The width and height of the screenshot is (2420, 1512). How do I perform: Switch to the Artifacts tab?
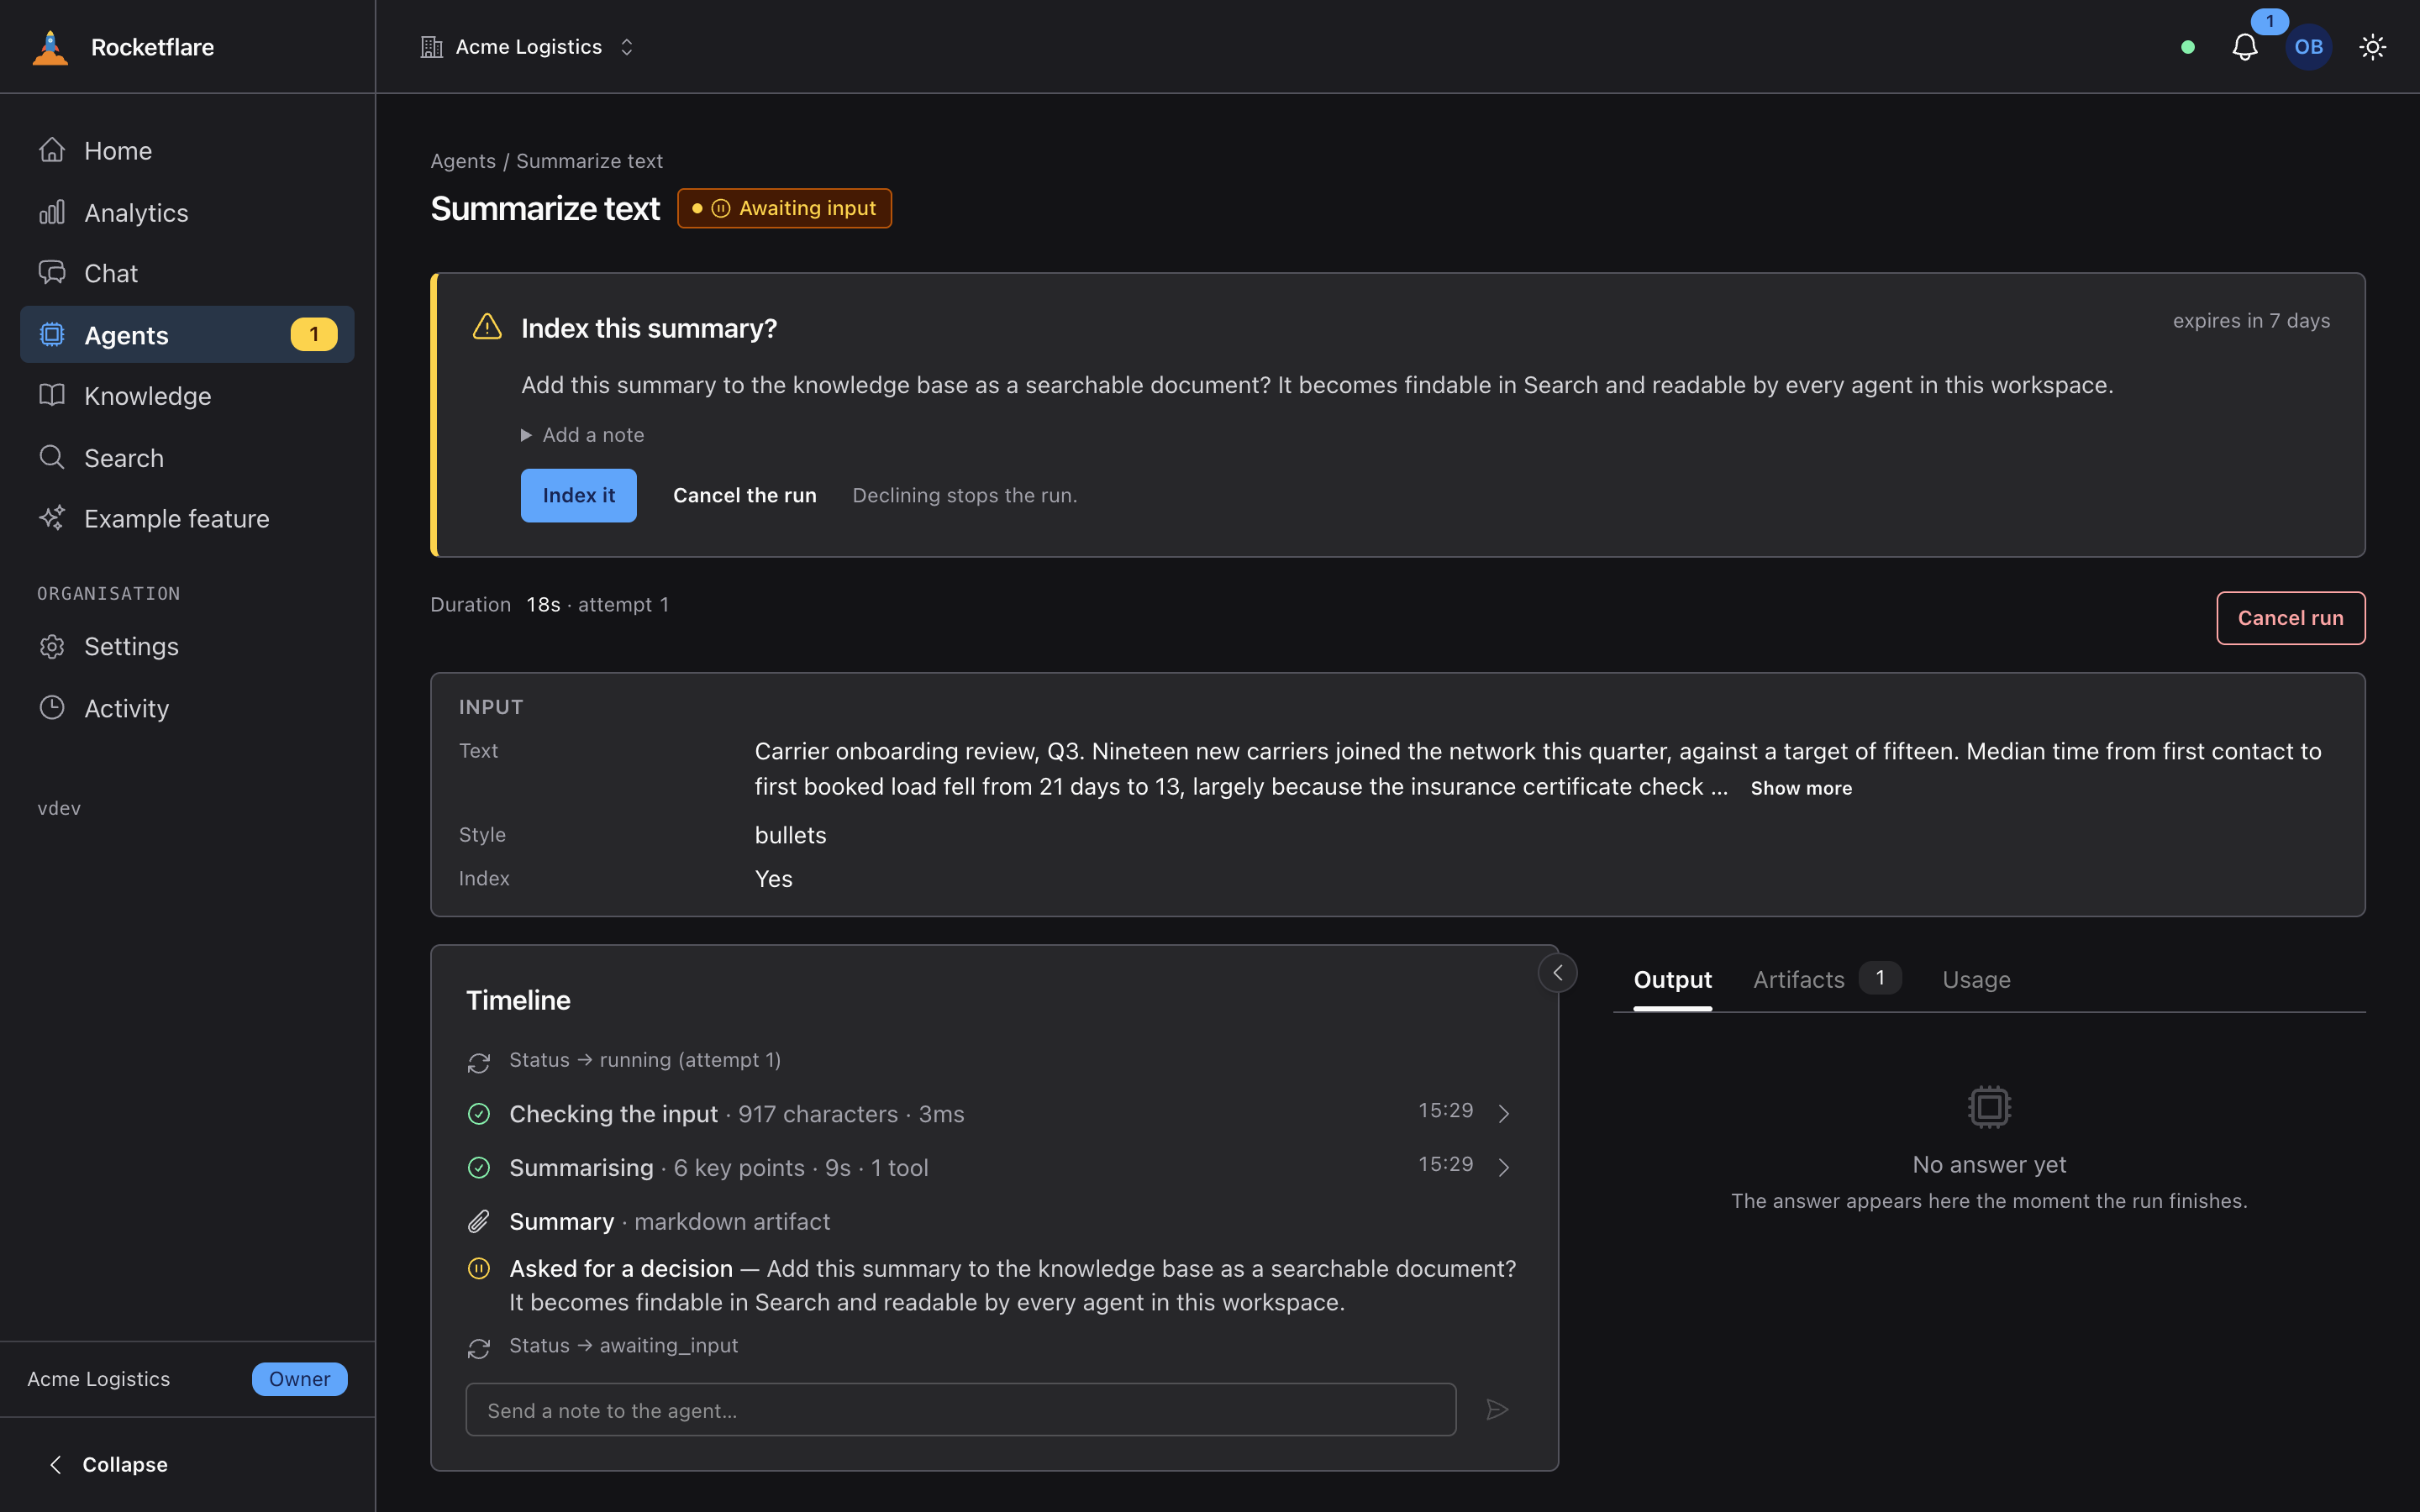click(x=1826, y=980)
